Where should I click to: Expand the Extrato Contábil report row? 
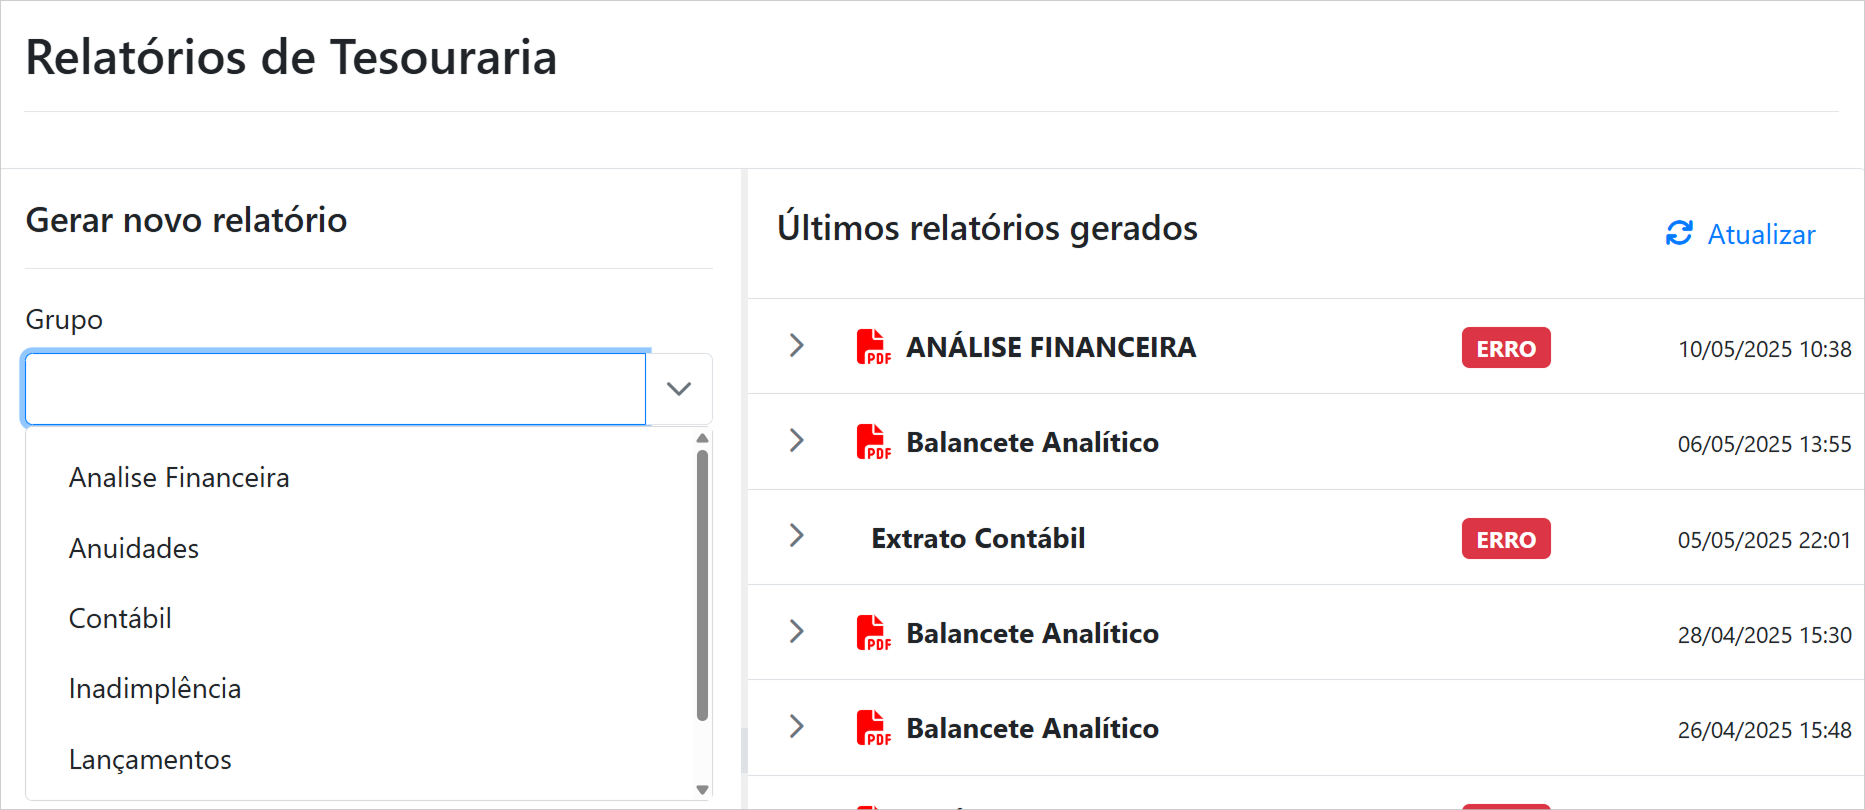point(797,536)
